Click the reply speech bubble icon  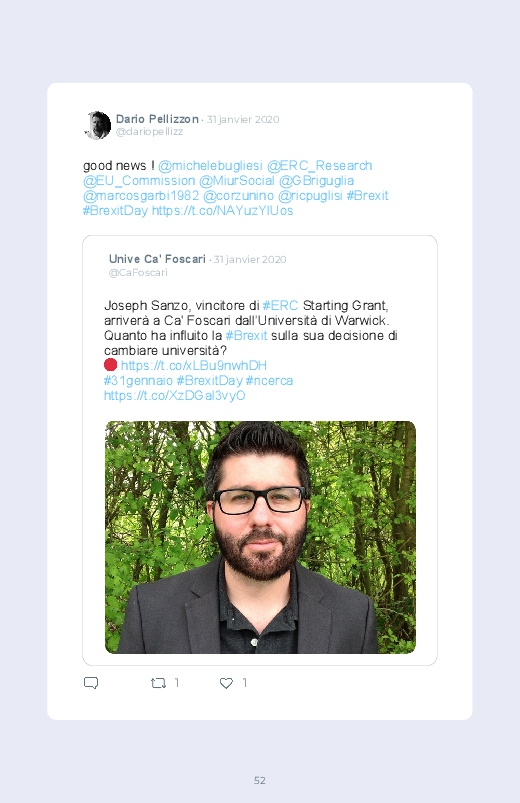pyautogui.click(x=91, y=683)
